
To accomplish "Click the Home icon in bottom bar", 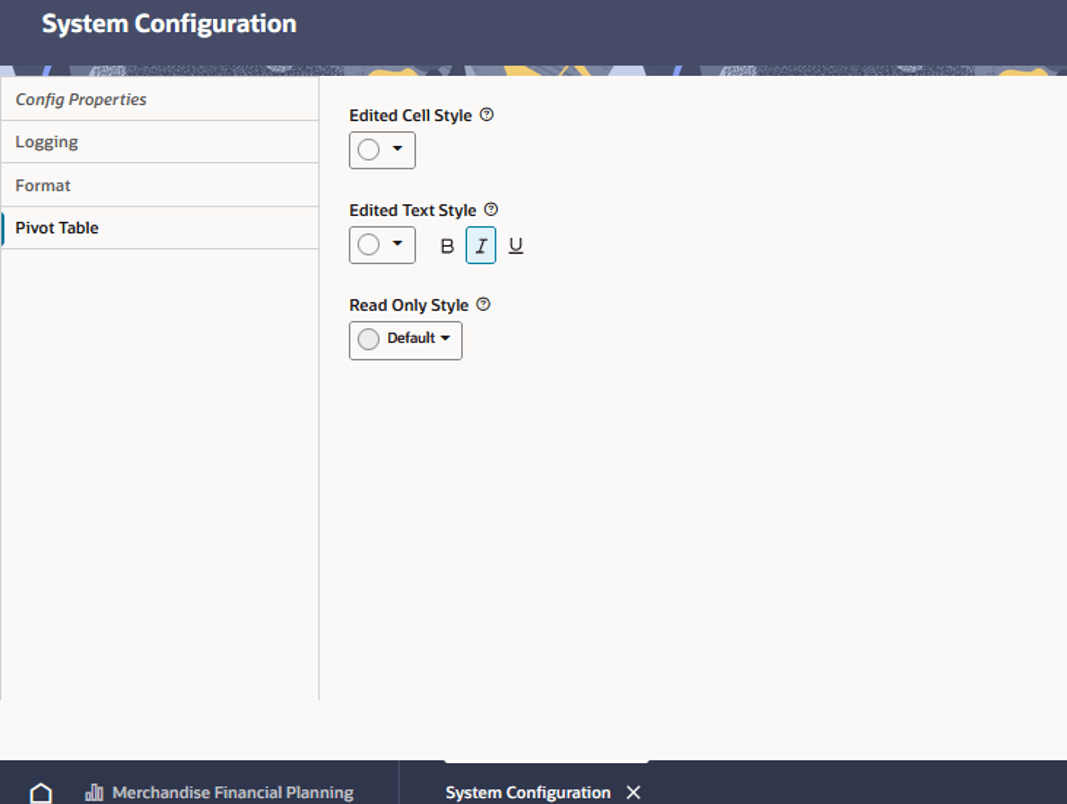I will (42, 792).
